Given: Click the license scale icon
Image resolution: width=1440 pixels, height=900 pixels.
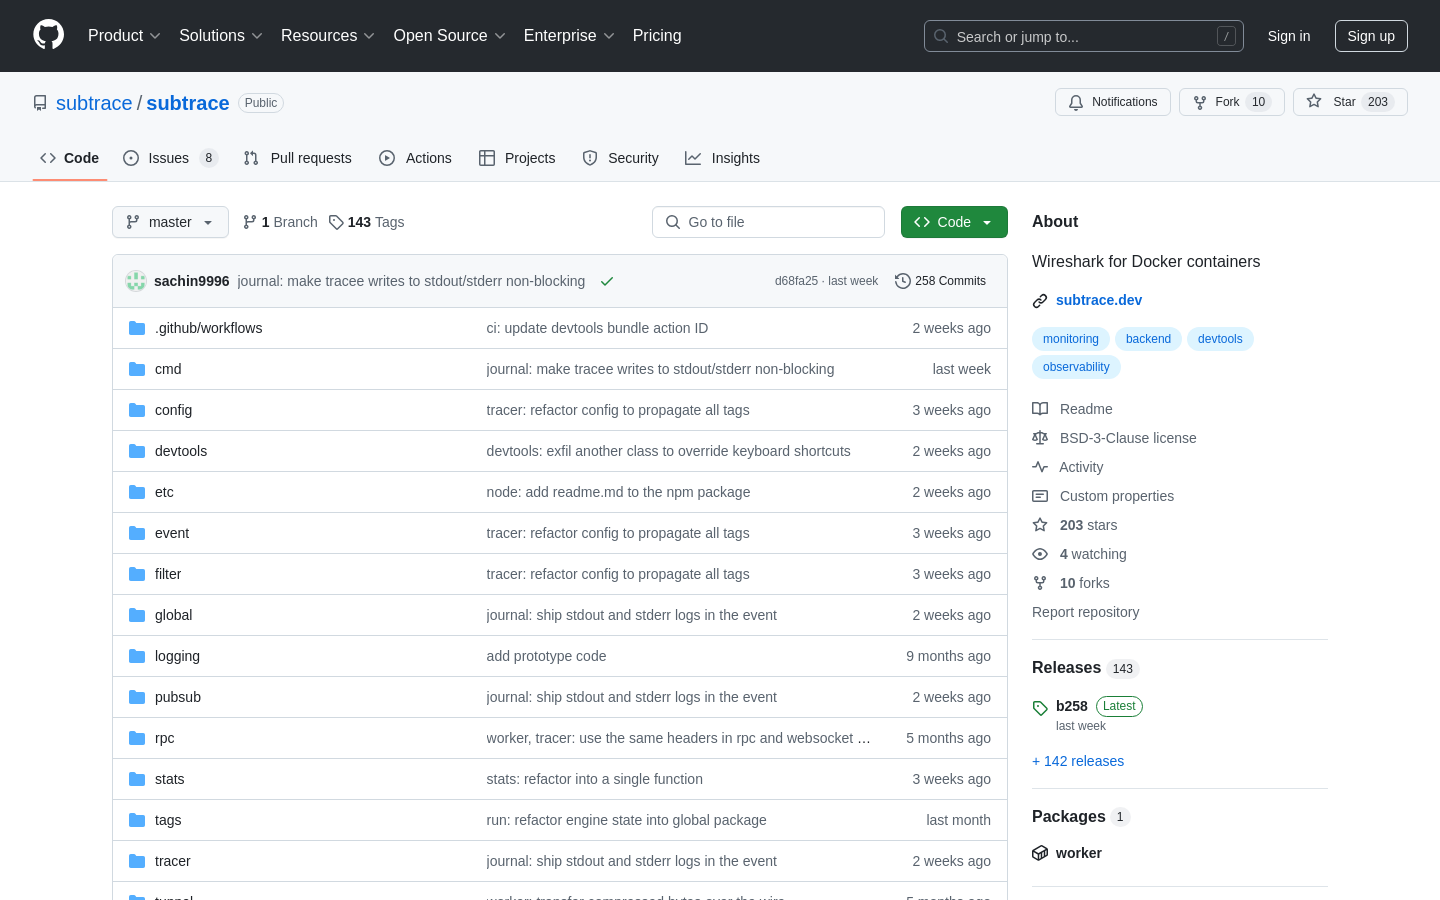Looking at the screenshot, I should click(1040, 438).
